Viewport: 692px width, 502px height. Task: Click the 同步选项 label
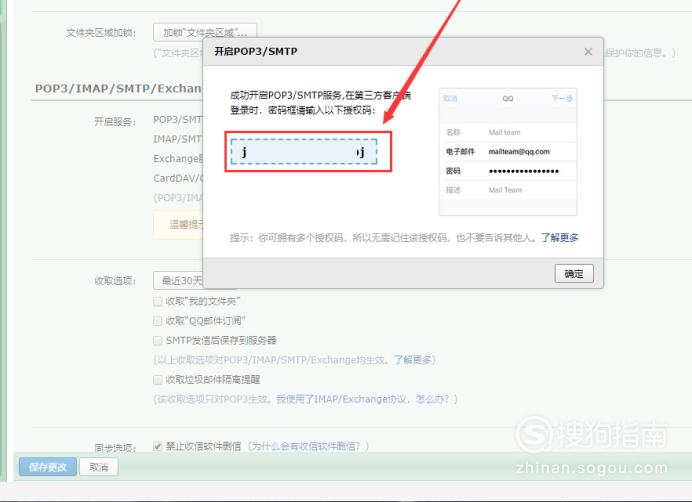(x=115, y=448)
